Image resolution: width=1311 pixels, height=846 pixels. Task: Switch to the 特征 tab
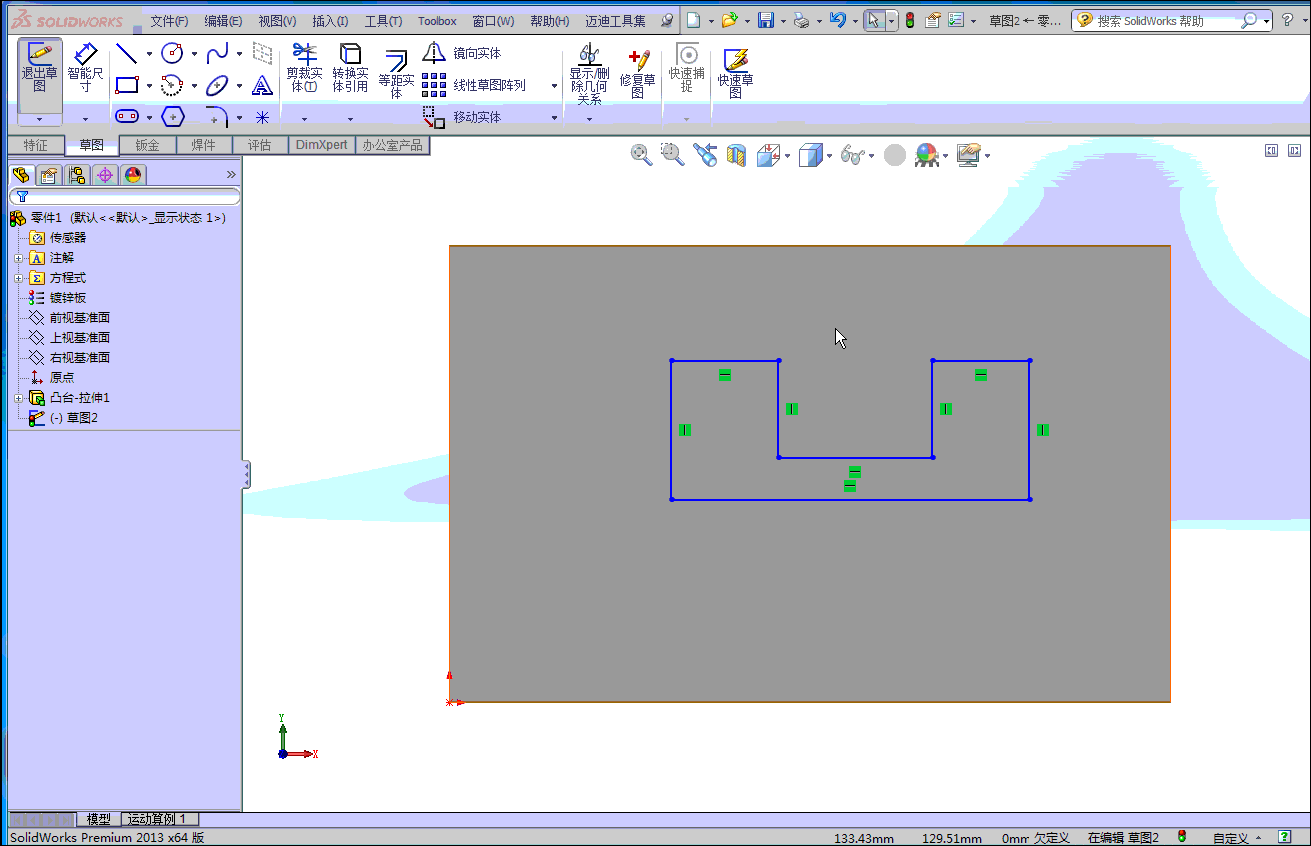click(36, 145)
